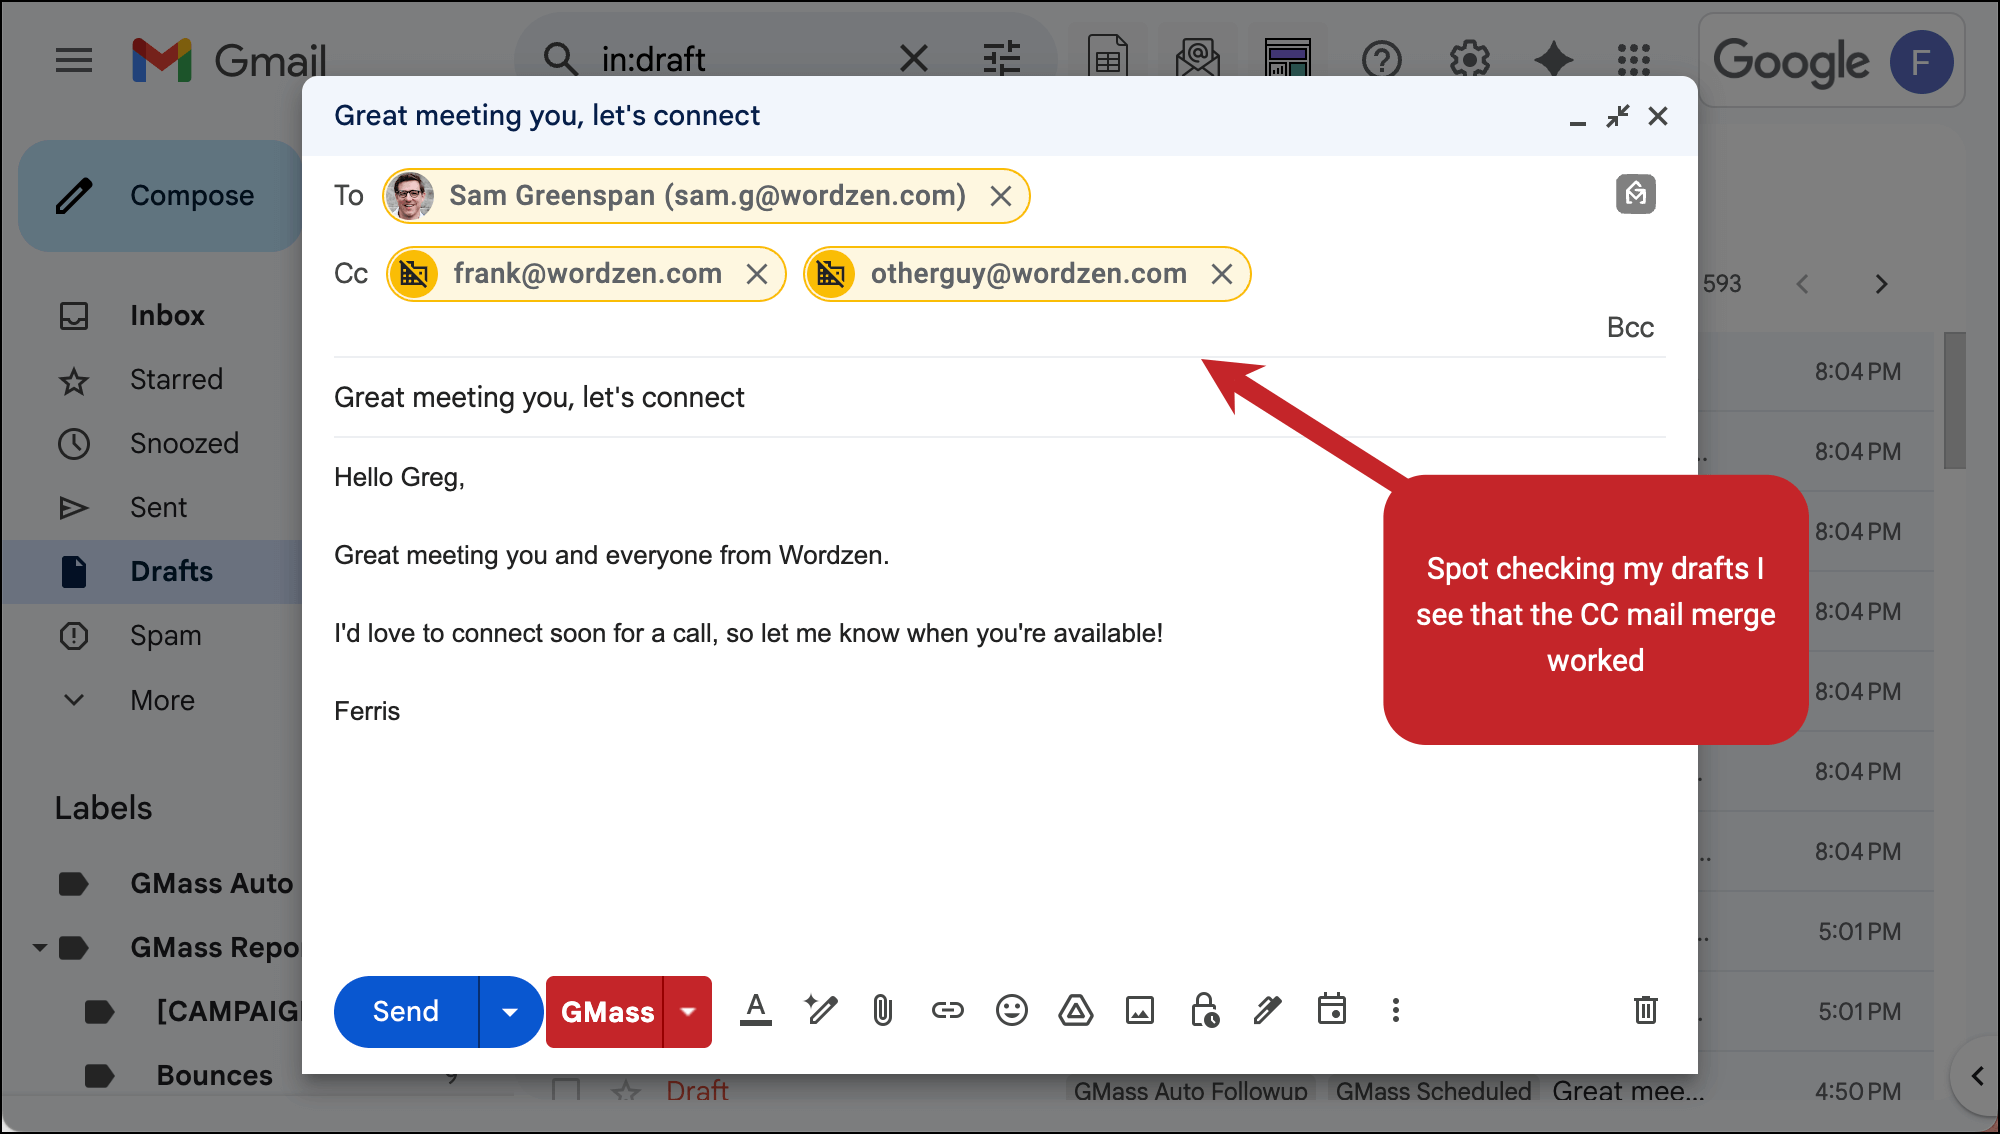Open formatting options text icon
The image size is (2000, 1134).
pyautogui.click(x=756, y=1011)
